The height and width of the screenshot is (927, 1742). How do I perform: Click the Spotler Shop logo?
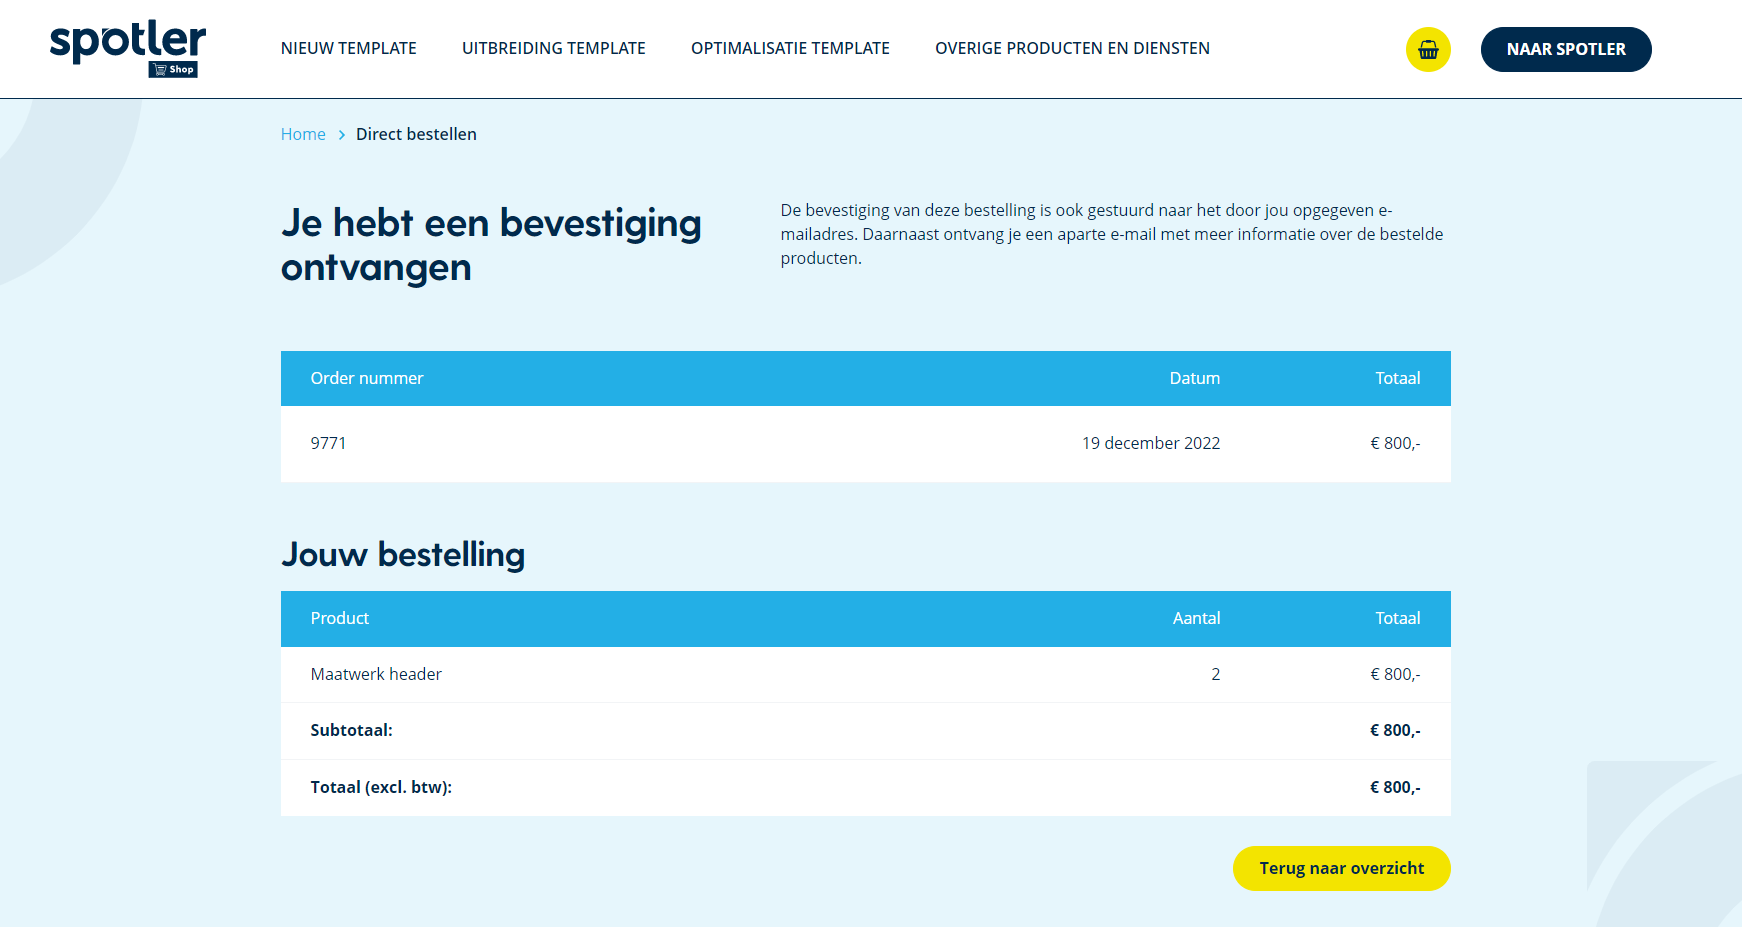[x=128, y=49]
